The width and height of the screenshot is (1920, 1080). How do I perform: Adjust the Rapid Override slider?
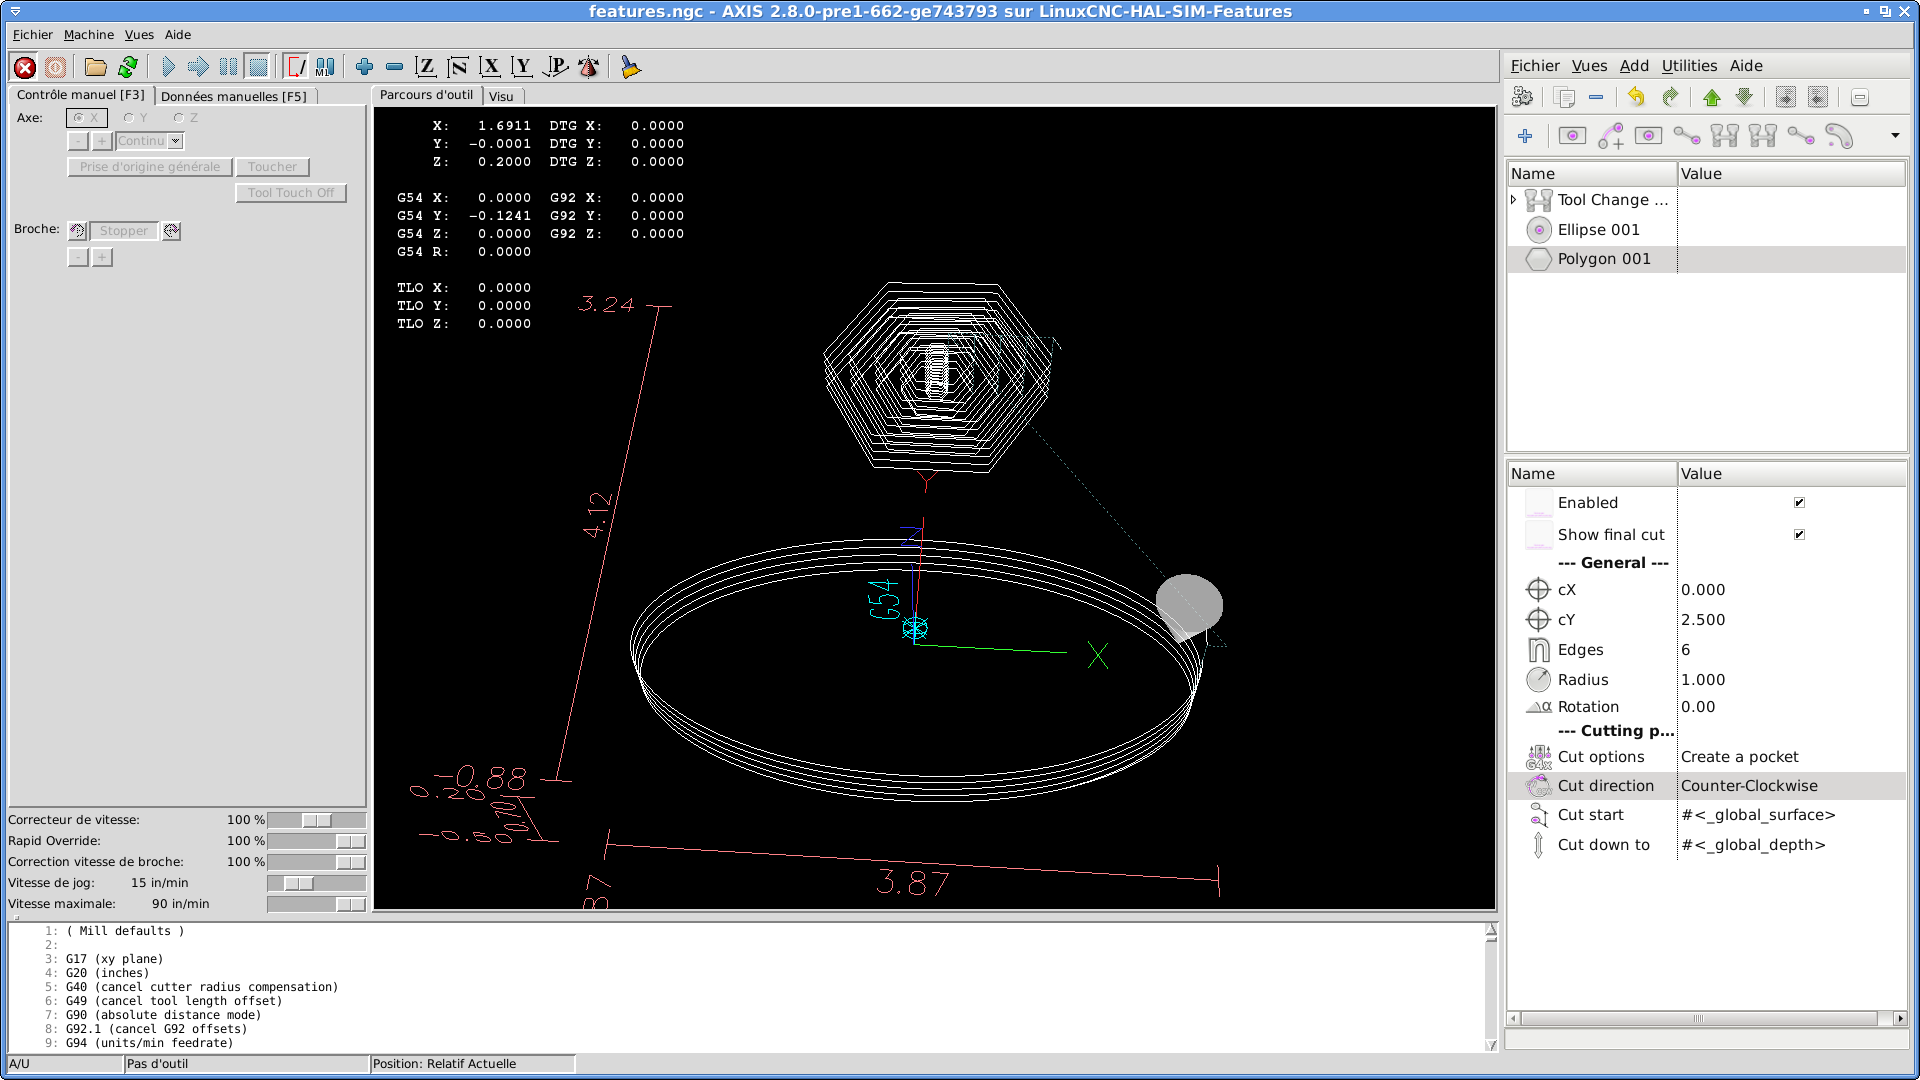tap(316, 841)
